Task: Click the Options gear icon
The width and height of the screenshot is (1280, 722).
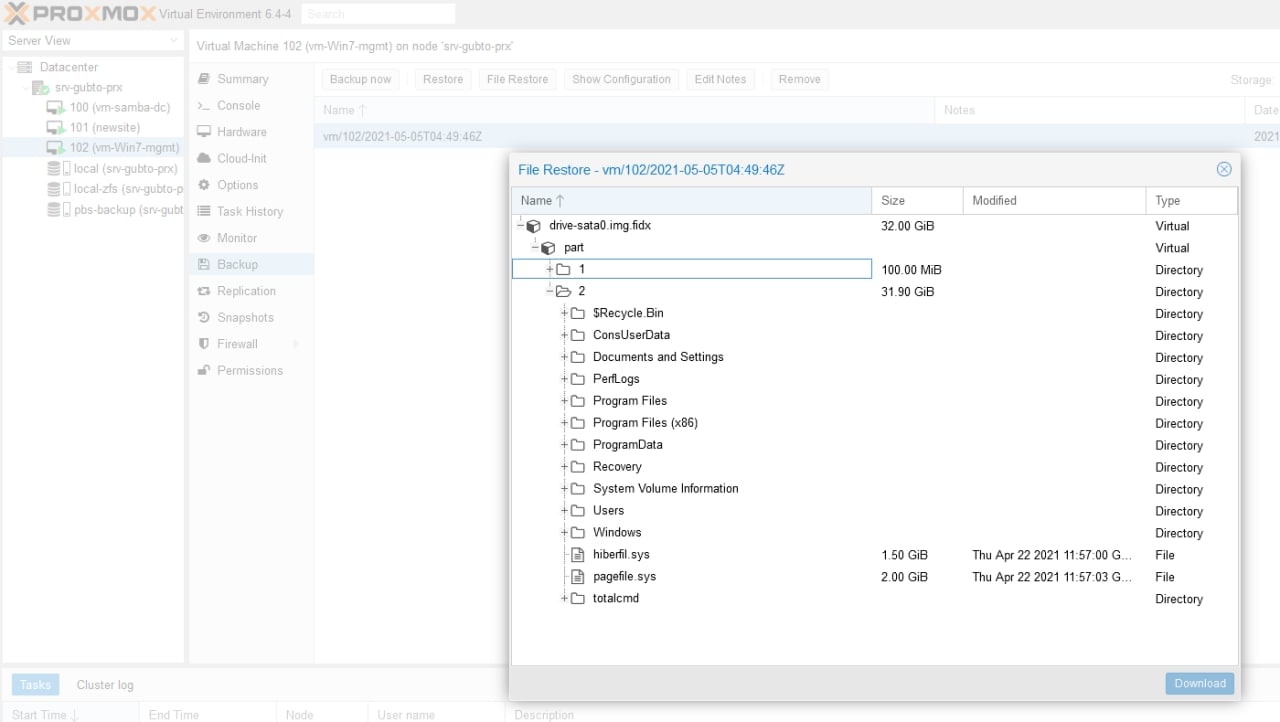Action: tap(204, 185)
